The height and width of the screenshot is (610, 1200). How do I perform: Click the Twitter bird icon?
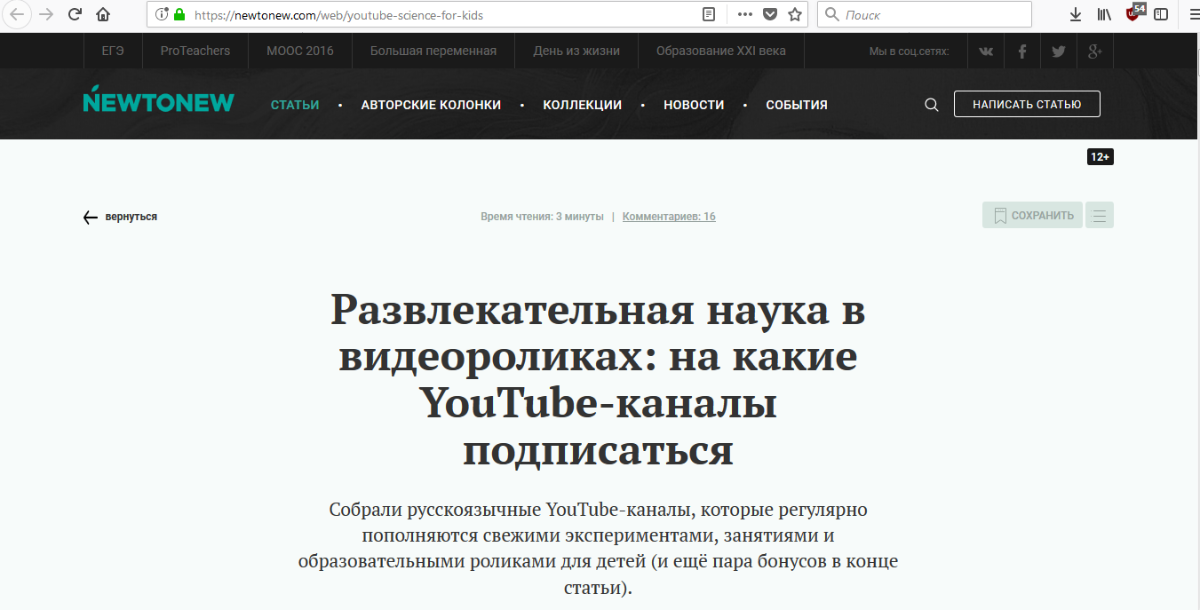[1058, 51]
